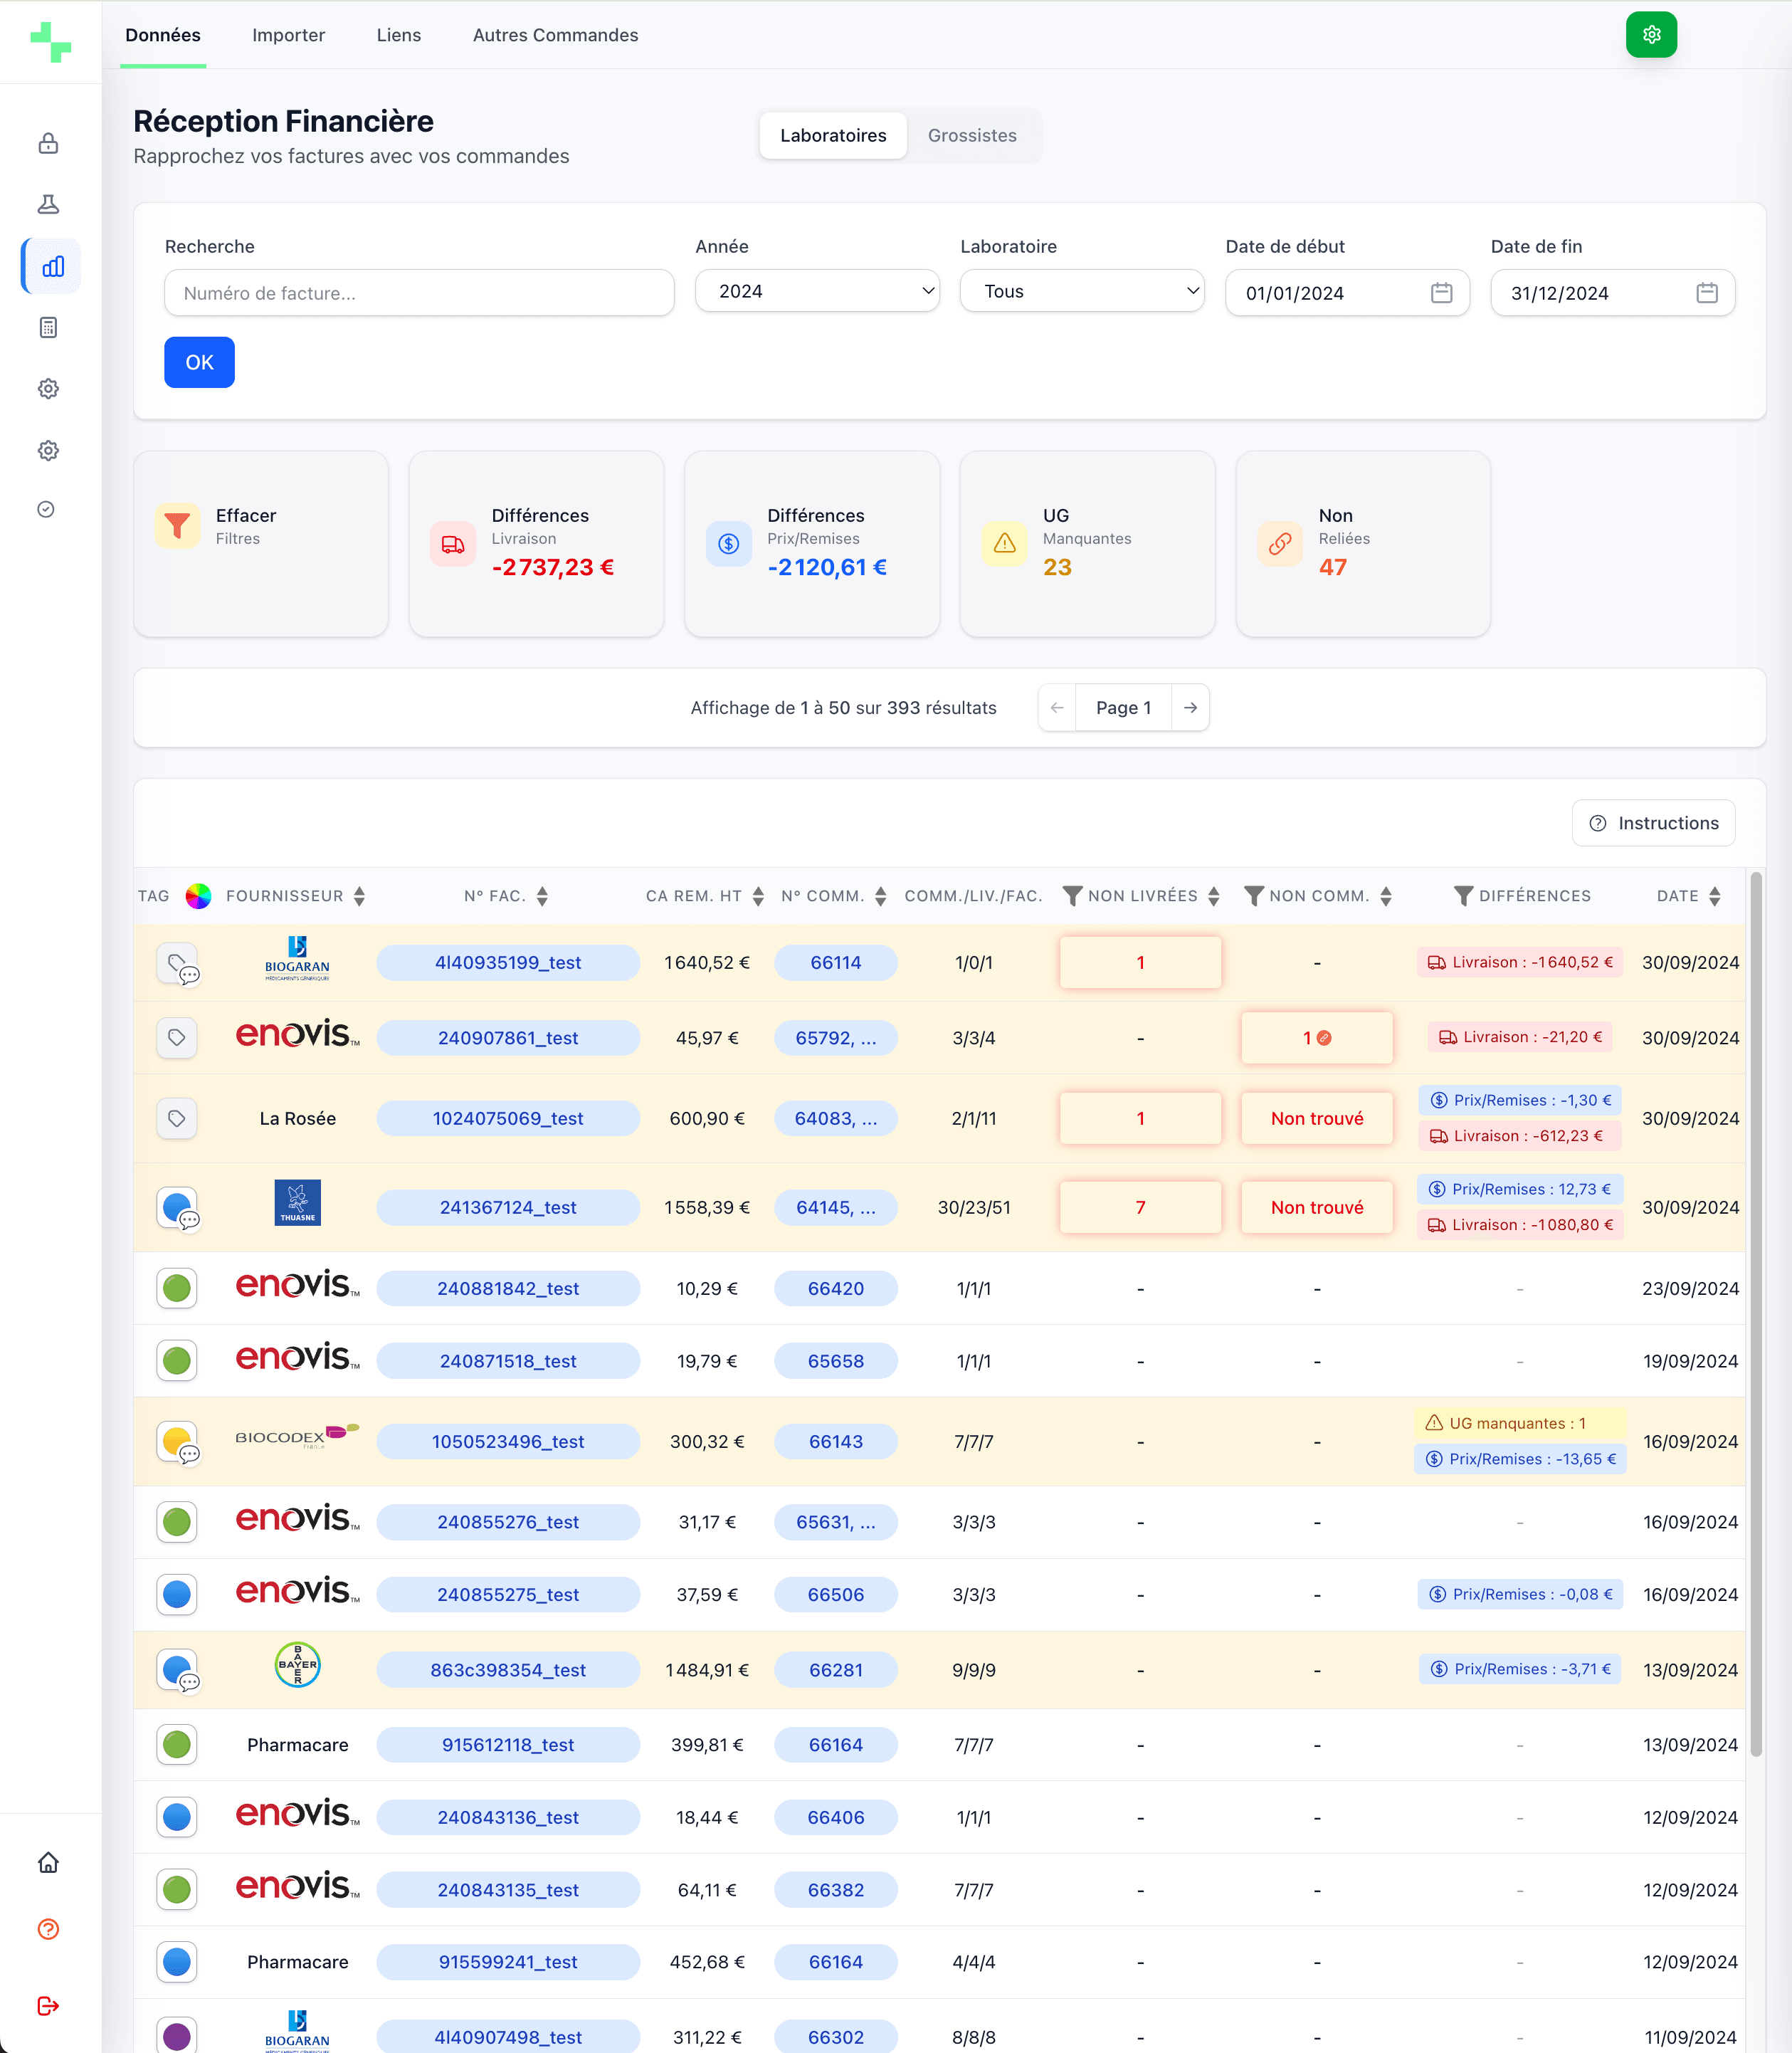Open the Importer menu tab
Screen dimensions: 1792x2053
click(288, 35)
